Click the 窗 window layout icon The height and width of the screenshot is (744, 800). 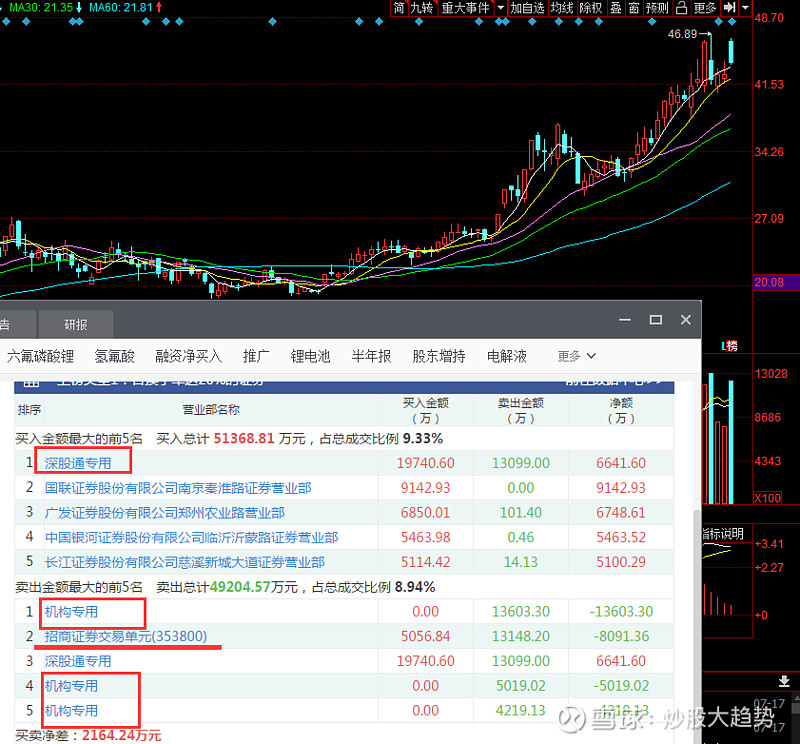point(634,8)
